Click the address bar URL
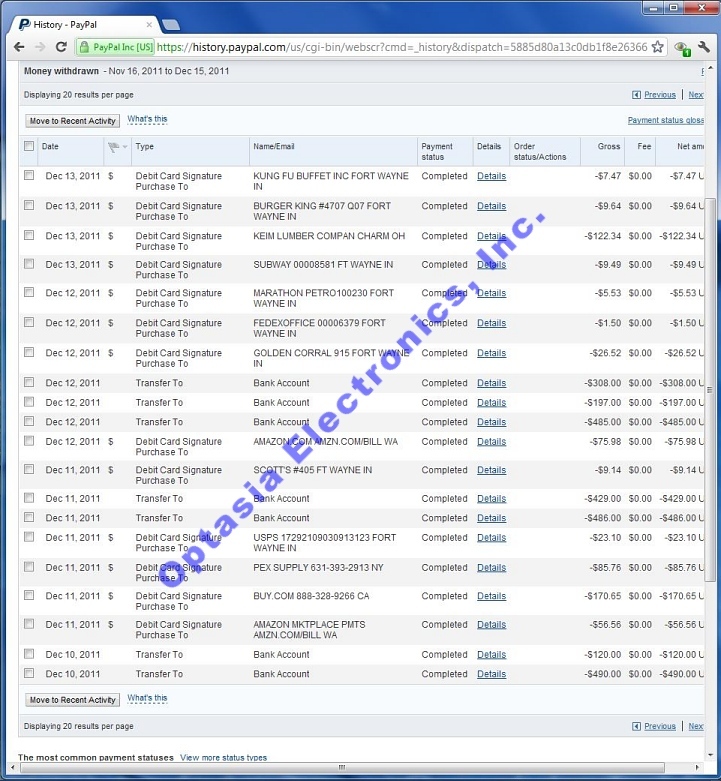This screenshot has height=781, width=721. coord(402,47)
